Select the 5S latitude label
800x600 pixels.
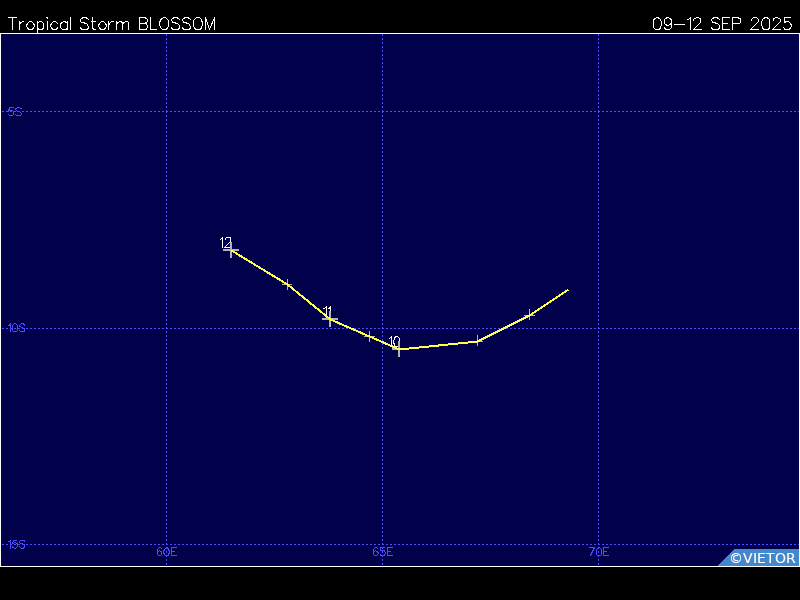tap(15, 112)
